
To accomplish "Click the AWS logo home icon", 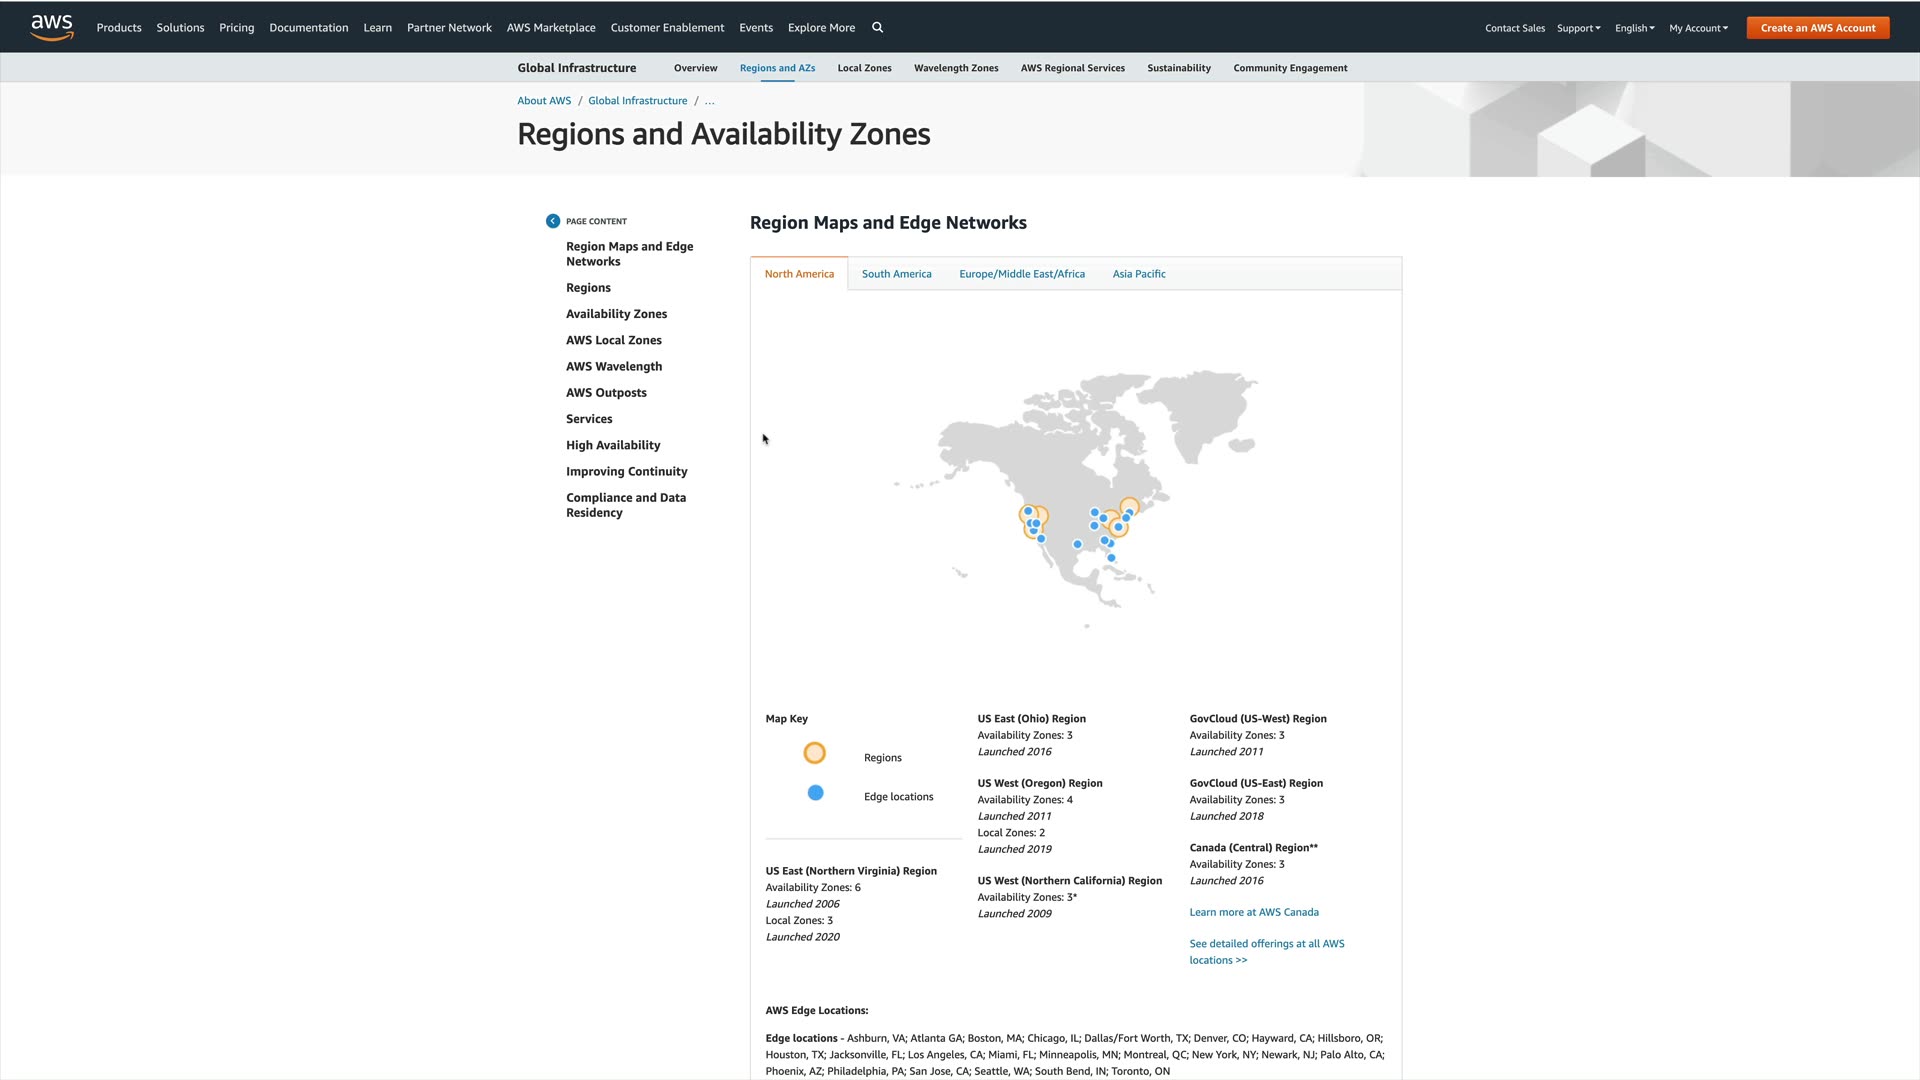I will (x=52, y=27).
